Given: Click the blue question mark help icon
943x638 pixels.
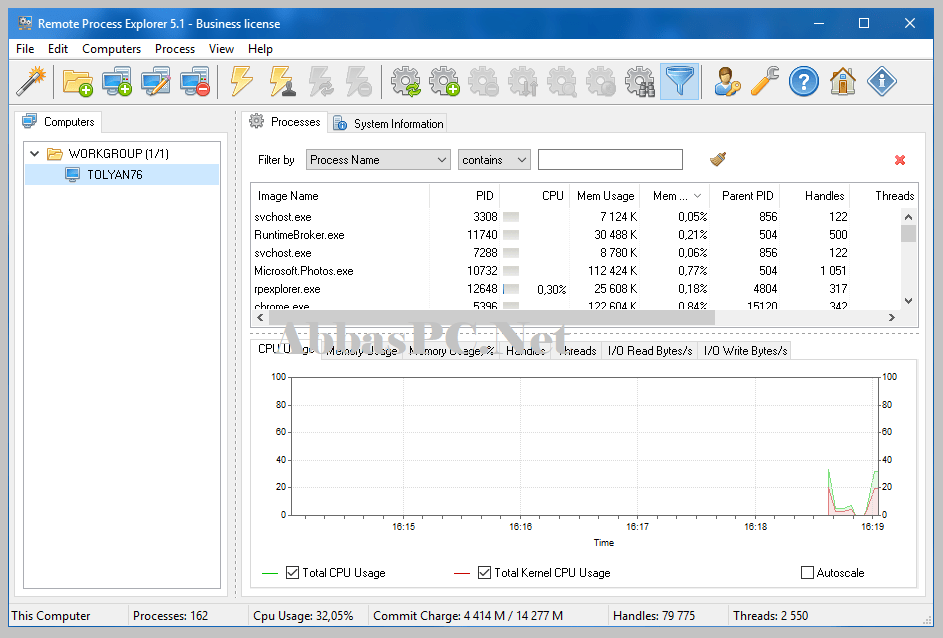Looking at the screenshot, I should (804, 81).
